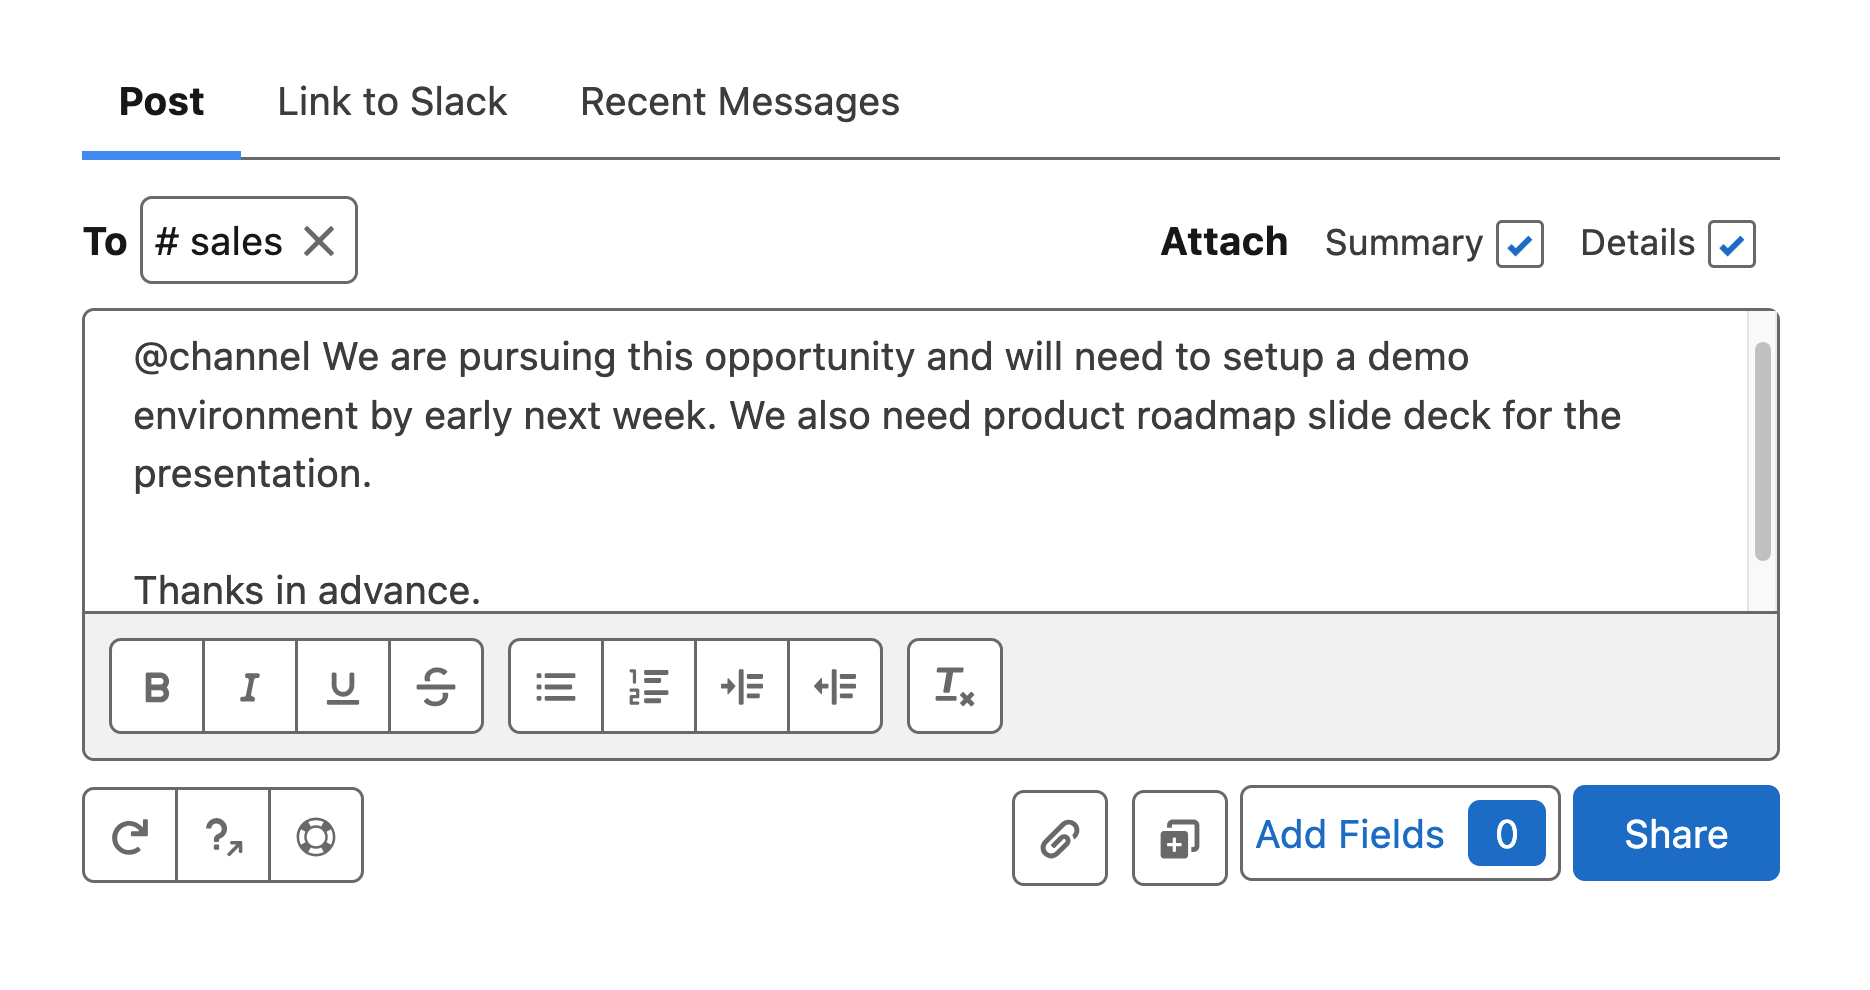This screenshot has width=1870, height=990.
Task: Insert a numbered list
Action: 649,687
